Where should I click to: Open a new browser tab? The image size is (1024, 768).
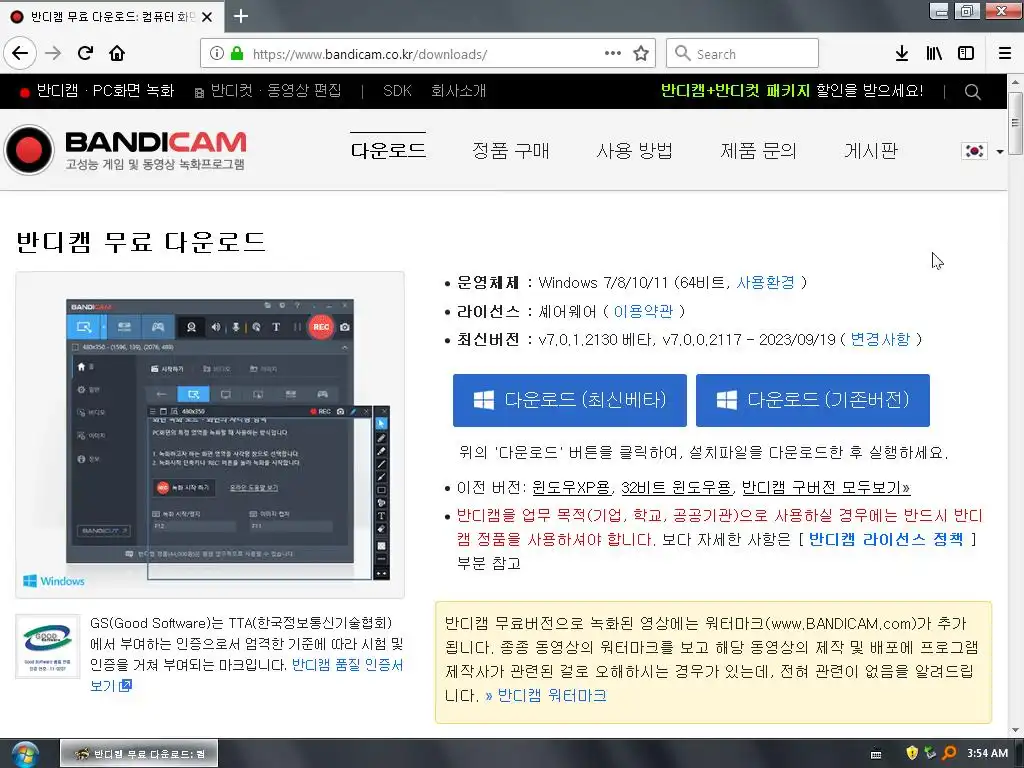[240, 16]
